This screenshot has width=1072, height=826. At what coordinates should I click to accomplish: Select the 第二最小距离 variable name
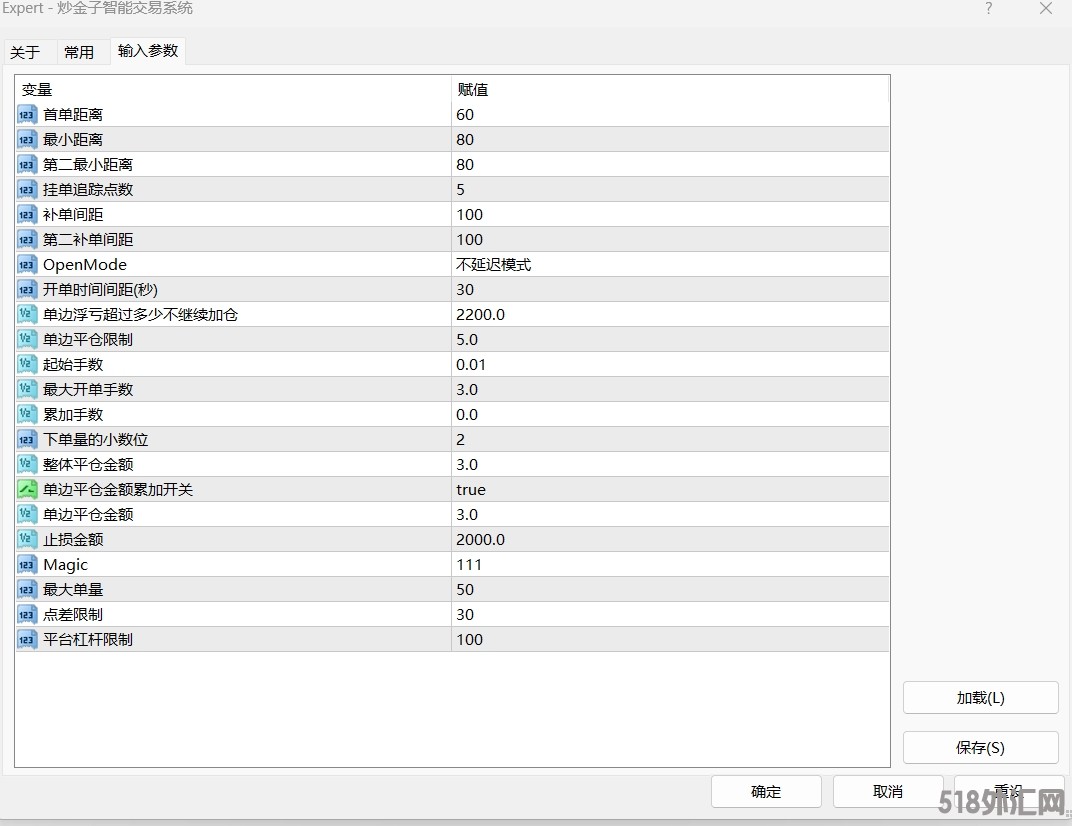pyautogui.click(x=88, y=165)
